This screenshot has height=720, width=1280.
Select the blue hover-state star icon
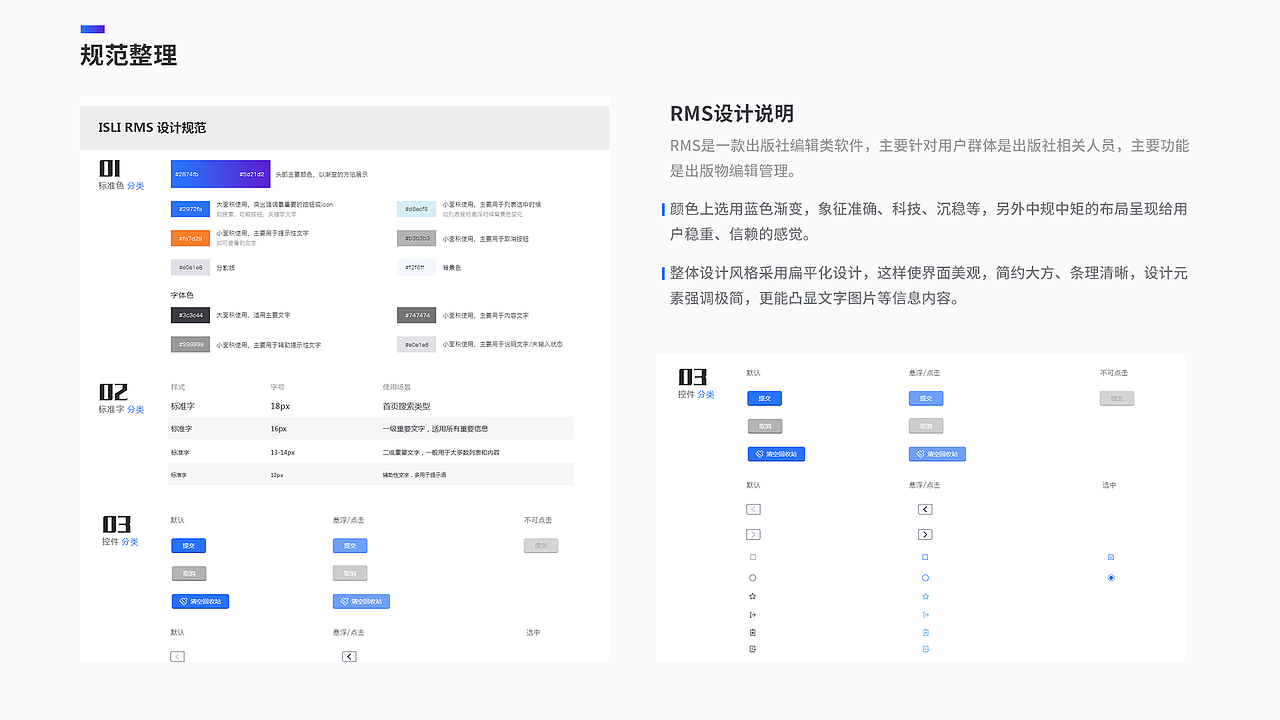point(925,596)
